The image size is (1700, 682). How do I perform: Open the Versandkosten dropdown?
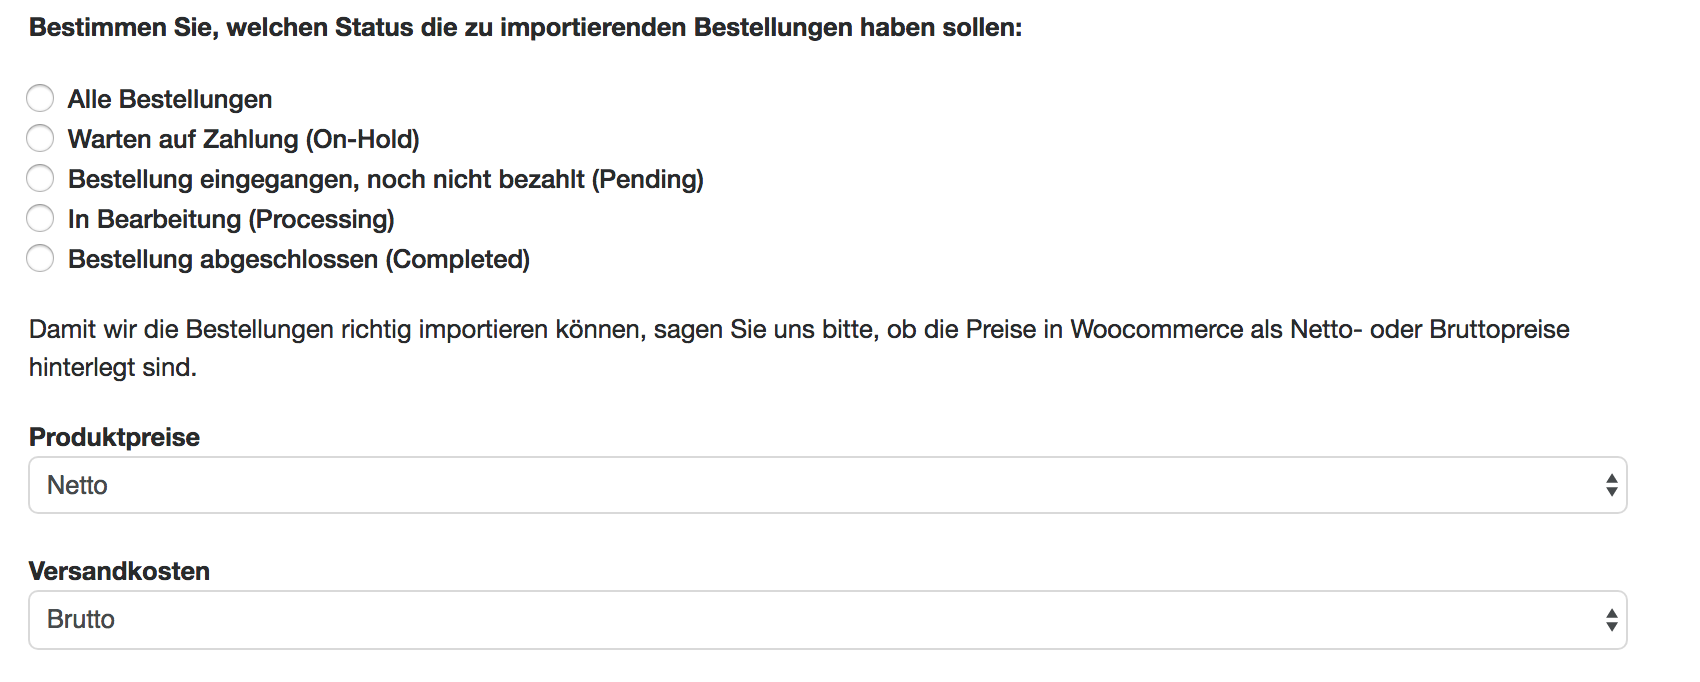pyautogui.click(x=827, y=620)
